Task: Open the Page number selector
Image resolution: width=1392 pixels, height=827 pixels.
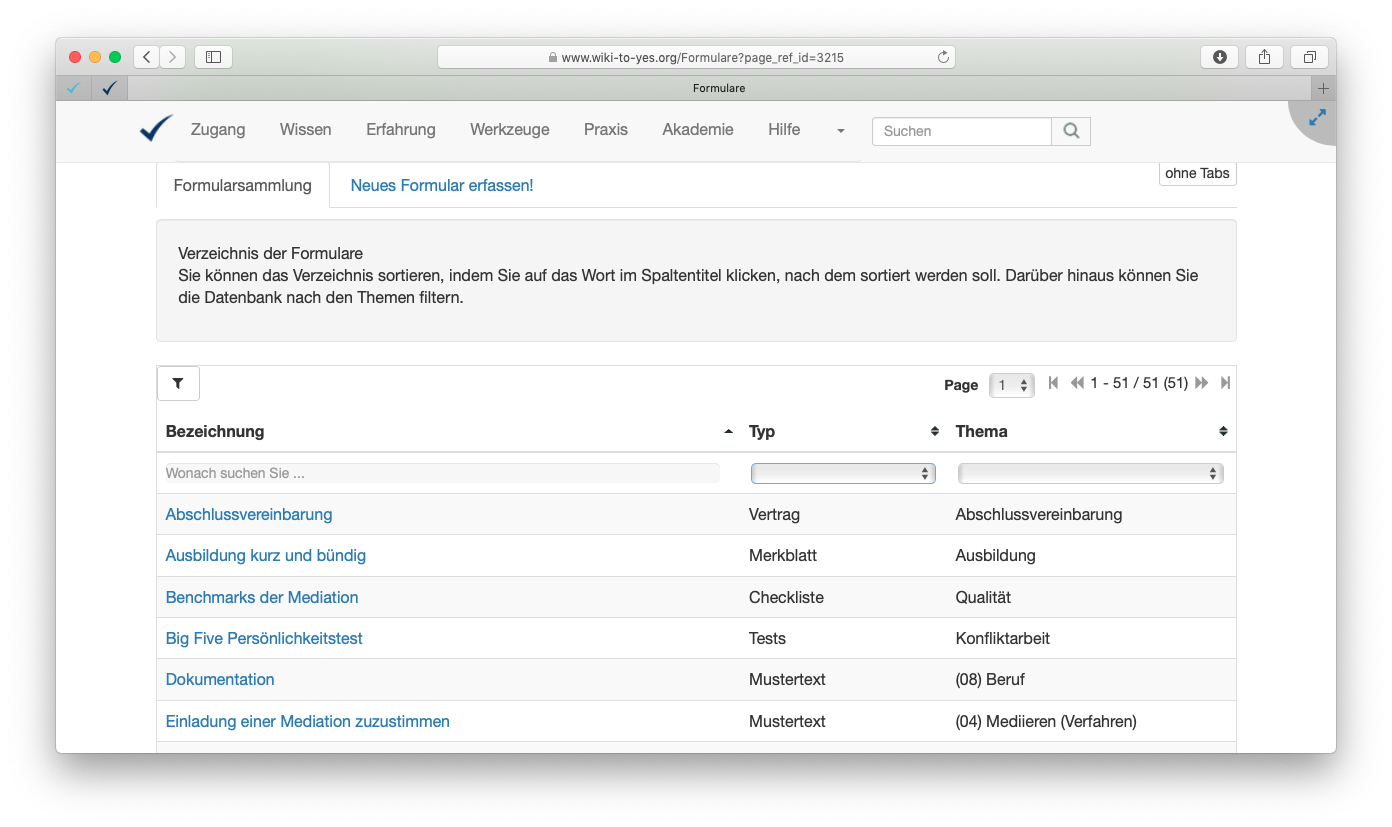Action: tap(1011, 385)
